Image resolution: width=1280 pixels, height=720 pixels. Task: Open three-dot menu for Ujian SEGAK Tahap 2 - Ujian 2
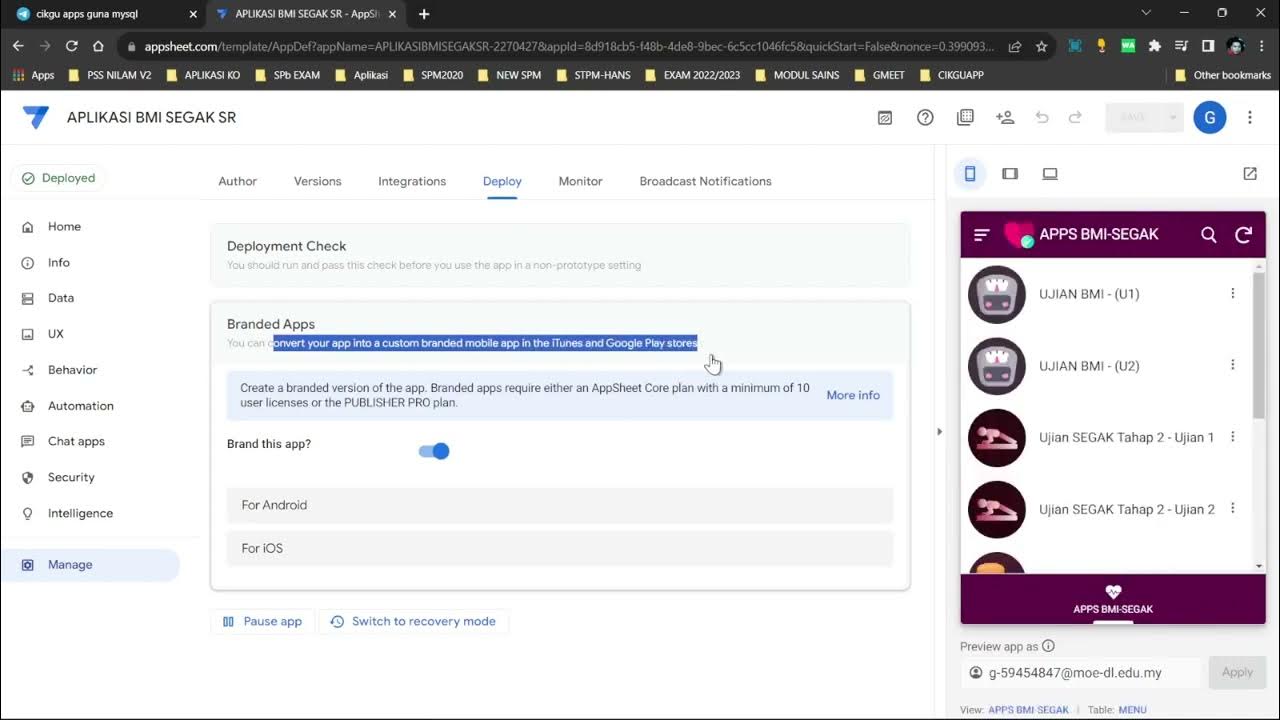(x=1232, y=509)
